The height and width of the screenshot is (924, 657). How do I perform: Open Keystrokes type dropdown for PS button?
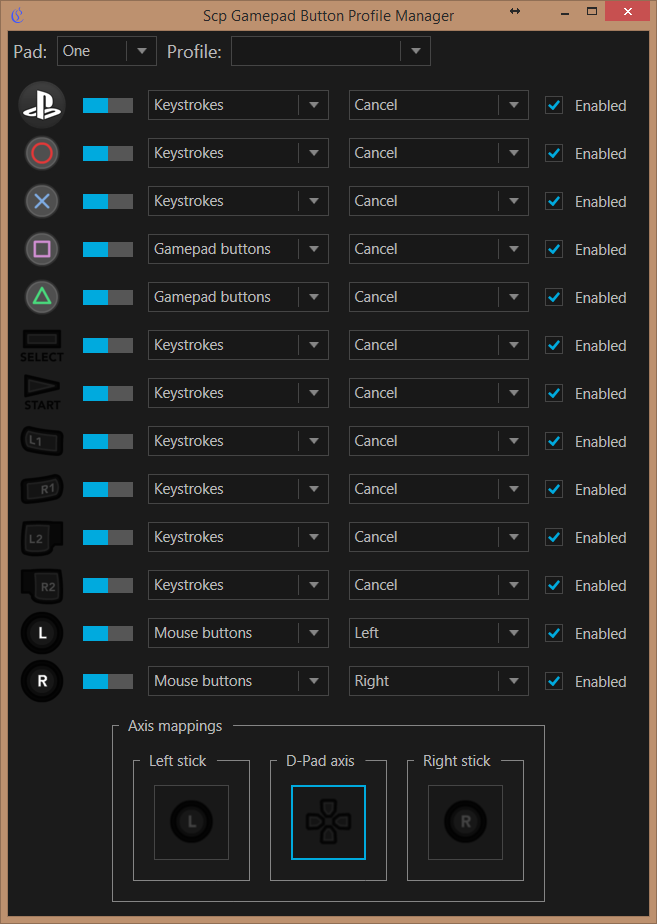238,105
